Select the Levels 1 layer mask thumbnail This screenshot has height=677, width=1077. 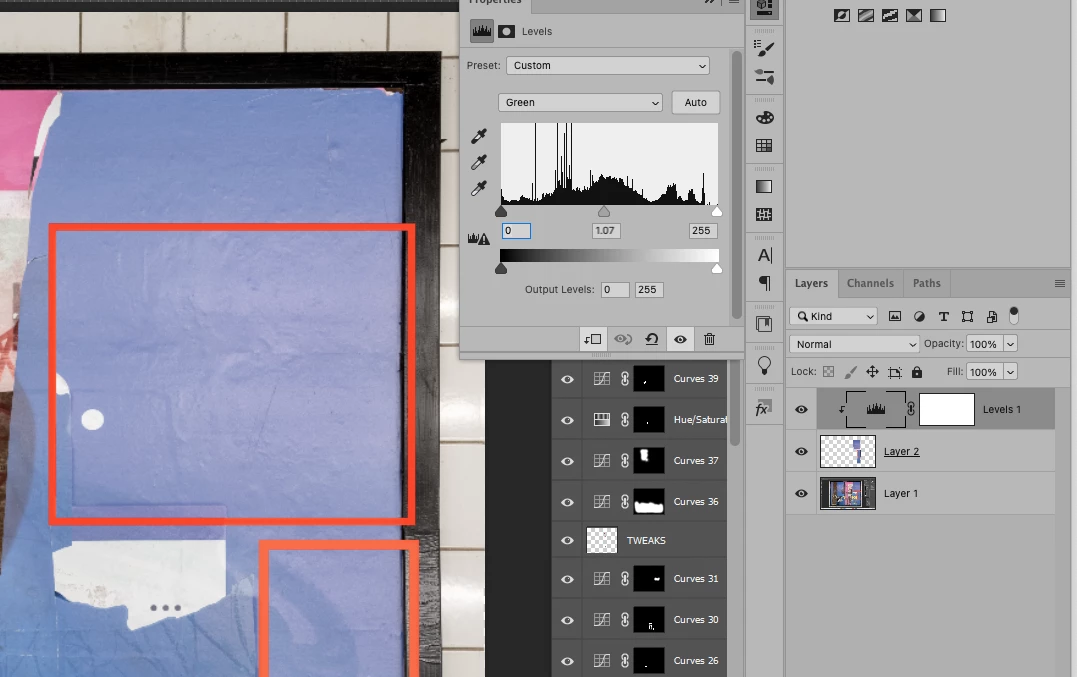click(x=946, y=409)
